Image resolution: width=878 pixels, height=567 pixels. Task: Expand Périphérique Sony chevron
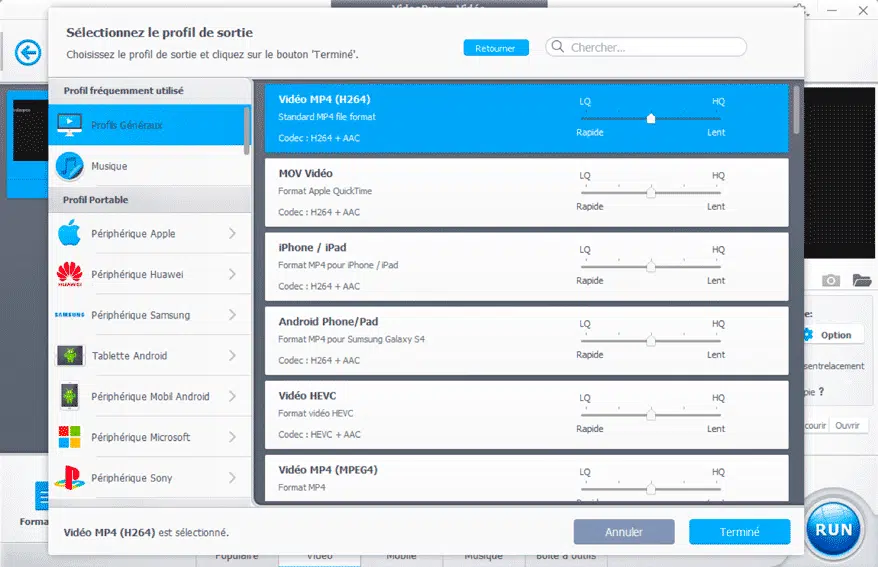pyautogui.click(x=232, y=477)
